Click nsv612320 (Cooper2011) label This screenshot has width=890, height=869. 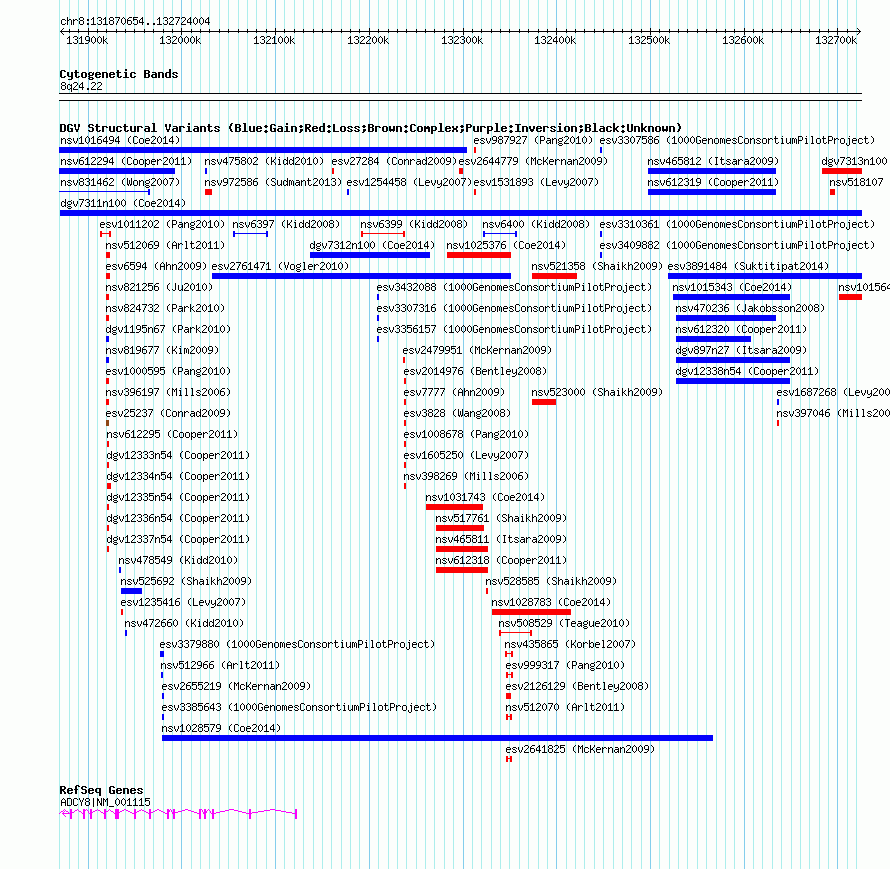741,329
